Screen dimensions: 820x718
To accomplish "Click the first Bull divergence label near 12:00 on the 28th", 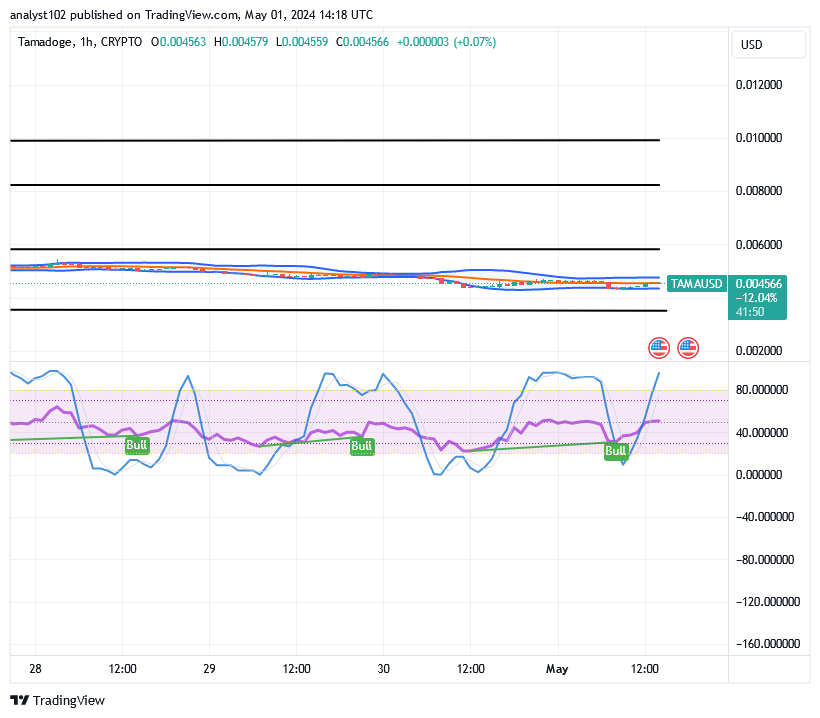I will [137, 445].
